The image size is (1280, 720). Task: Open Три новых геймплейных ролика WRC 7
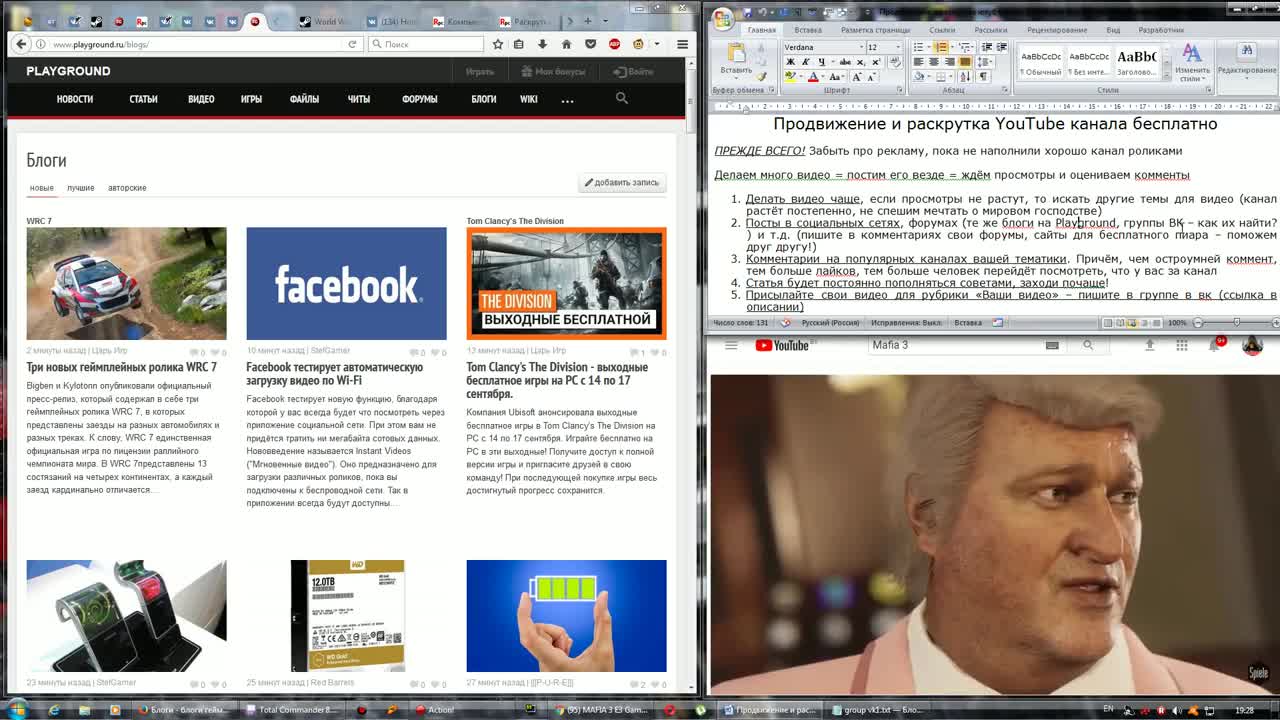(121, 367)
